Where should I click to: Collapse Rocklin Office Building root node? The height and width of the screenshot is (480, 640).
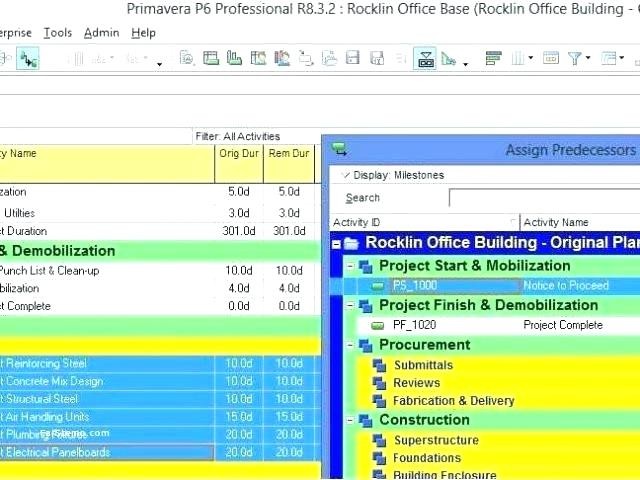(x=337, y=243)
